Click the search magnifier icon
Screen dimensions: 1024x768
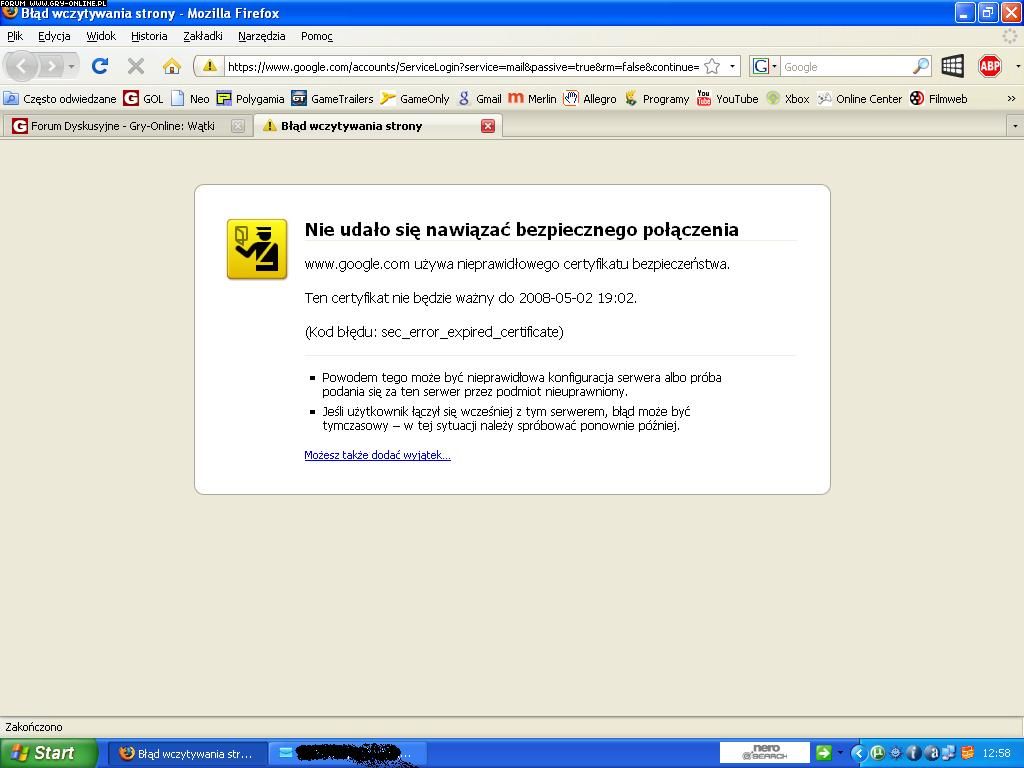tap(920, 66)
